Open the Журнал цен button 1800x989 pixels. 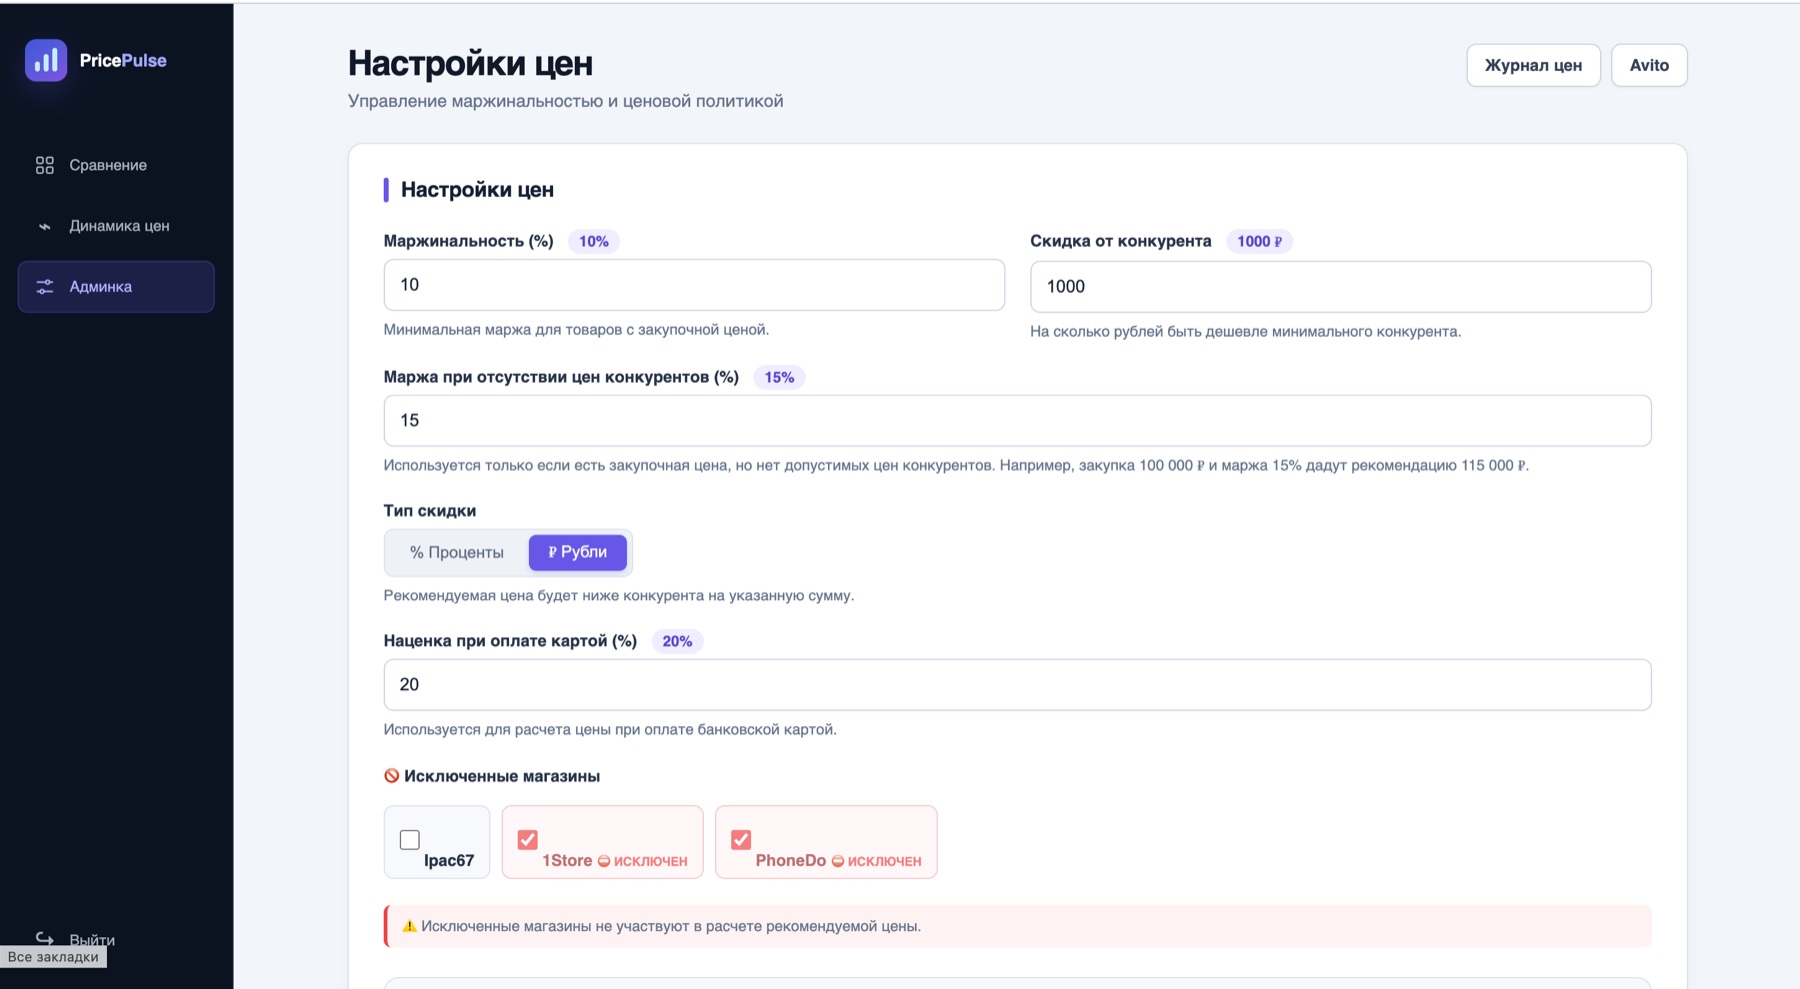point(1533,65)
